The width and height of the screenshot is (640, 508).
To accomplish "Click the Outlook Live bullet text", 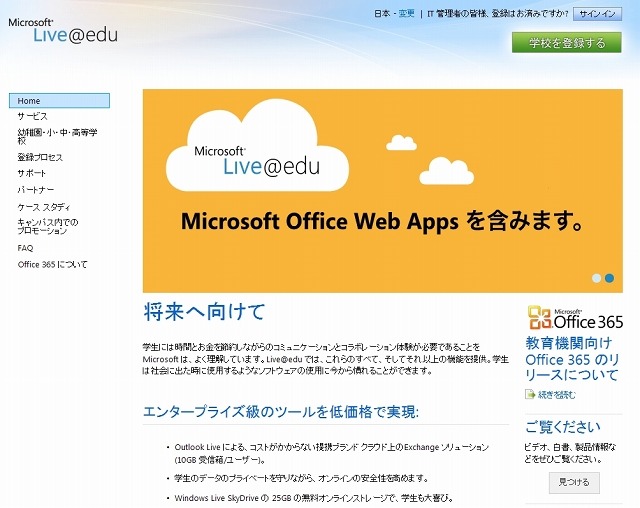I will pyautogui.click(x=331, y=453).
